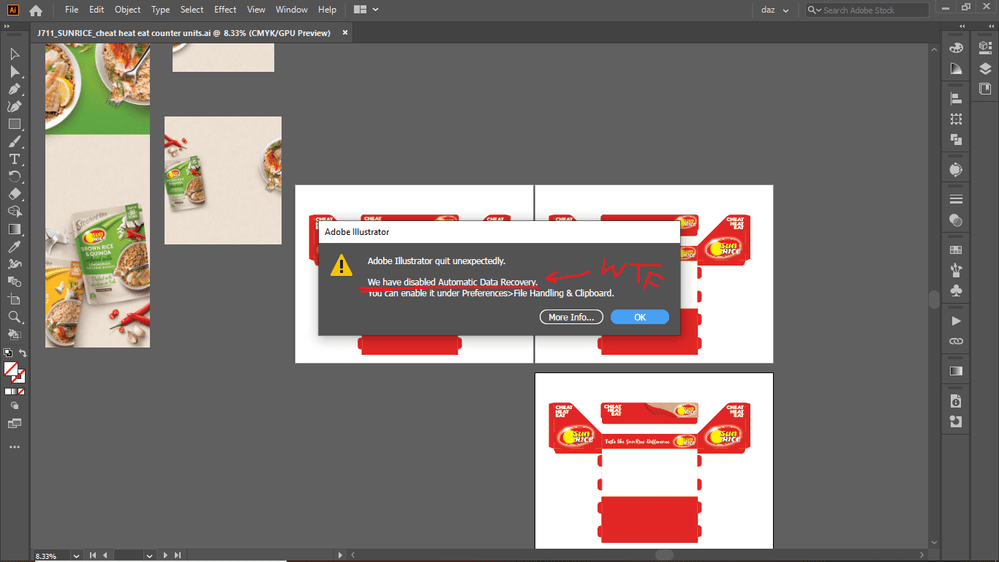The height and width of the screenshot is (562, 999).
Task: Open the Transparency panel icon
Action: click(956, 220)
